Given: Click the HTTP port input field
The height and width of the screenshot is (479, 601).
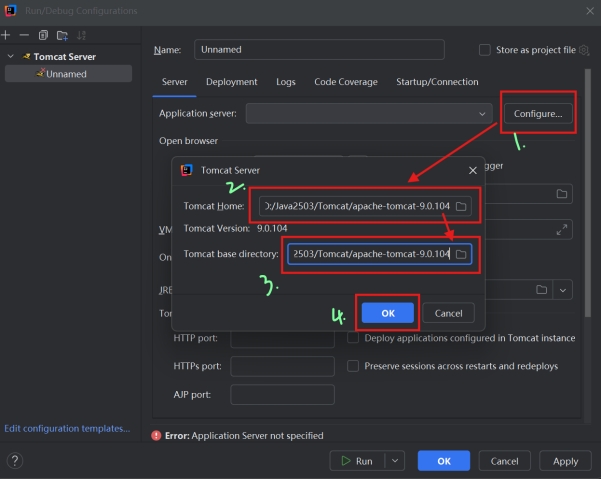Looking at the screenshot, I should click(282, 339).
